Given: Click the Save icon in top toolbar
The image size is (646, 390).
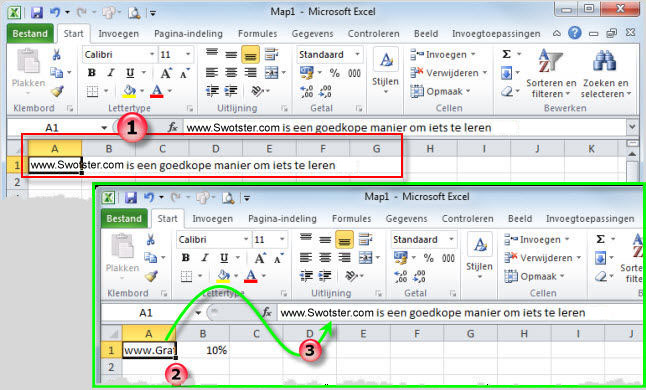Looking at the screenshot, I should coord(37,13).
